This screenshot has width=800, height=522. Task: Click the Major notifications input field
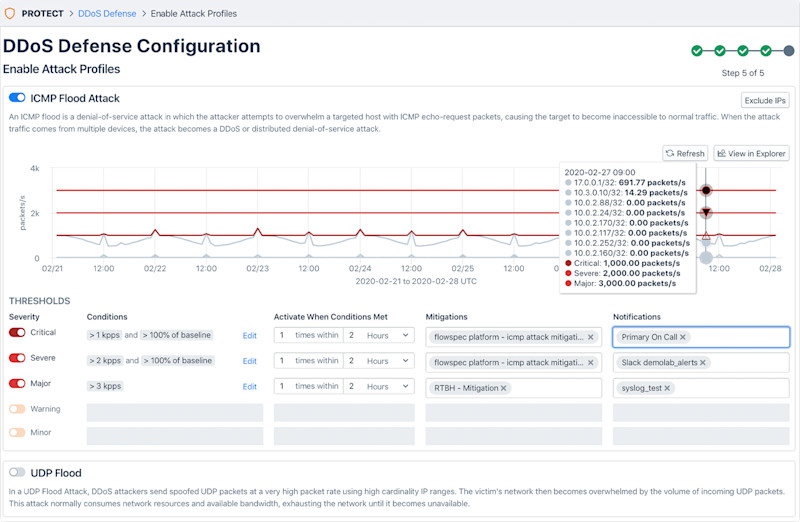click(x=701, y=388)
